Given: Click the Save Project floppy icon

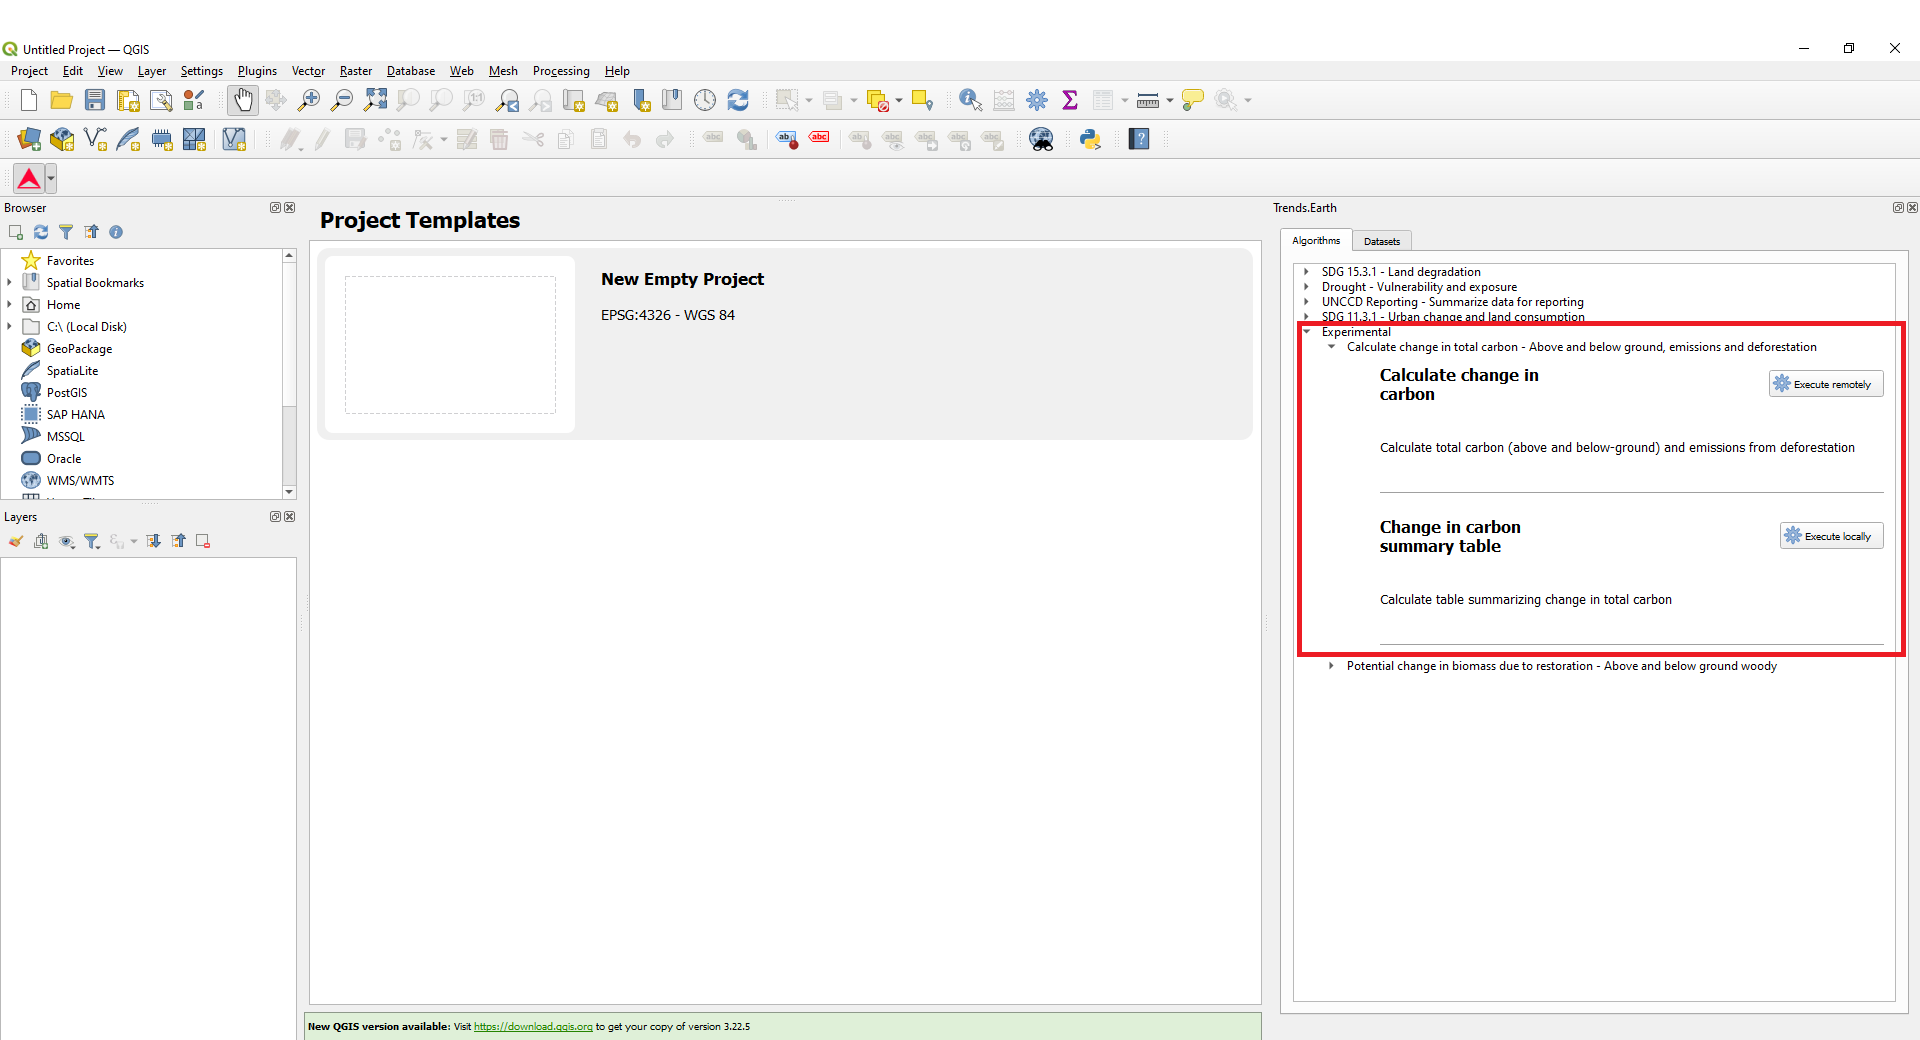Looking at the screenshot, I should (95, 100).
